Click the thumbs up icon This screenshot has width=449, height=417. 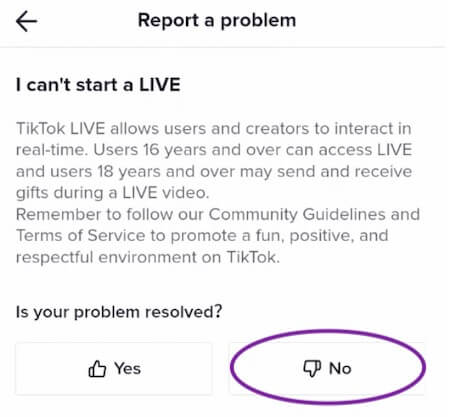[97, 369]
